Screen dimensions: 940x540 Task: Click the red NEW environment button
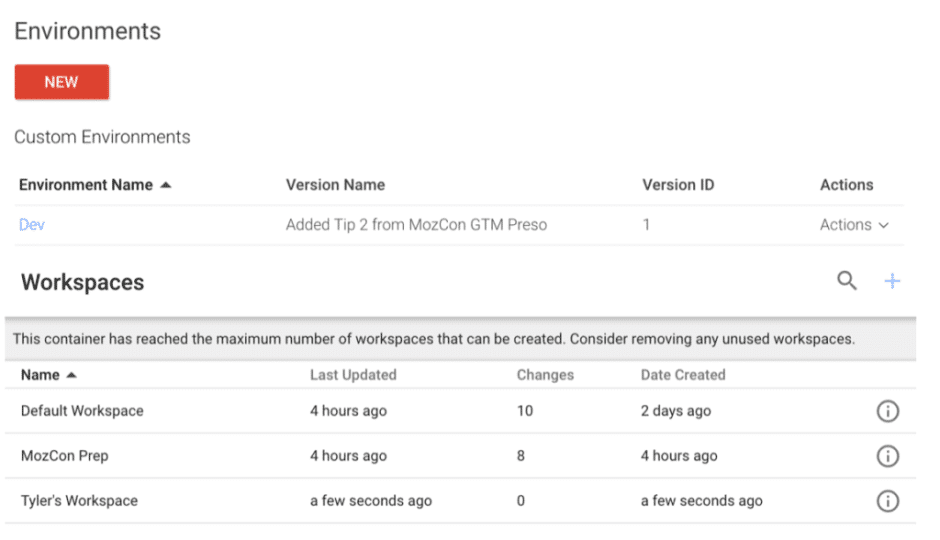pyautogui.click(x=61, y=82)
